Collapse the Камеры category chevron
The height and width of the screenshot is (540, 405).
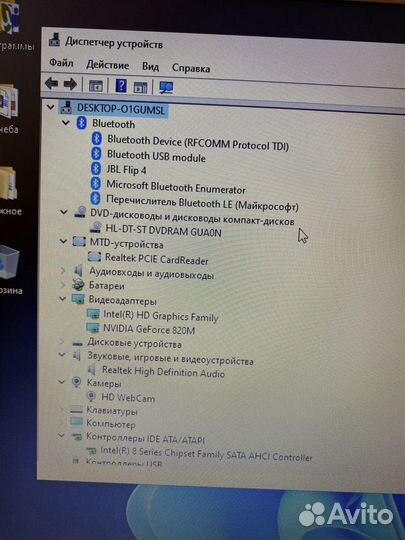62,382
